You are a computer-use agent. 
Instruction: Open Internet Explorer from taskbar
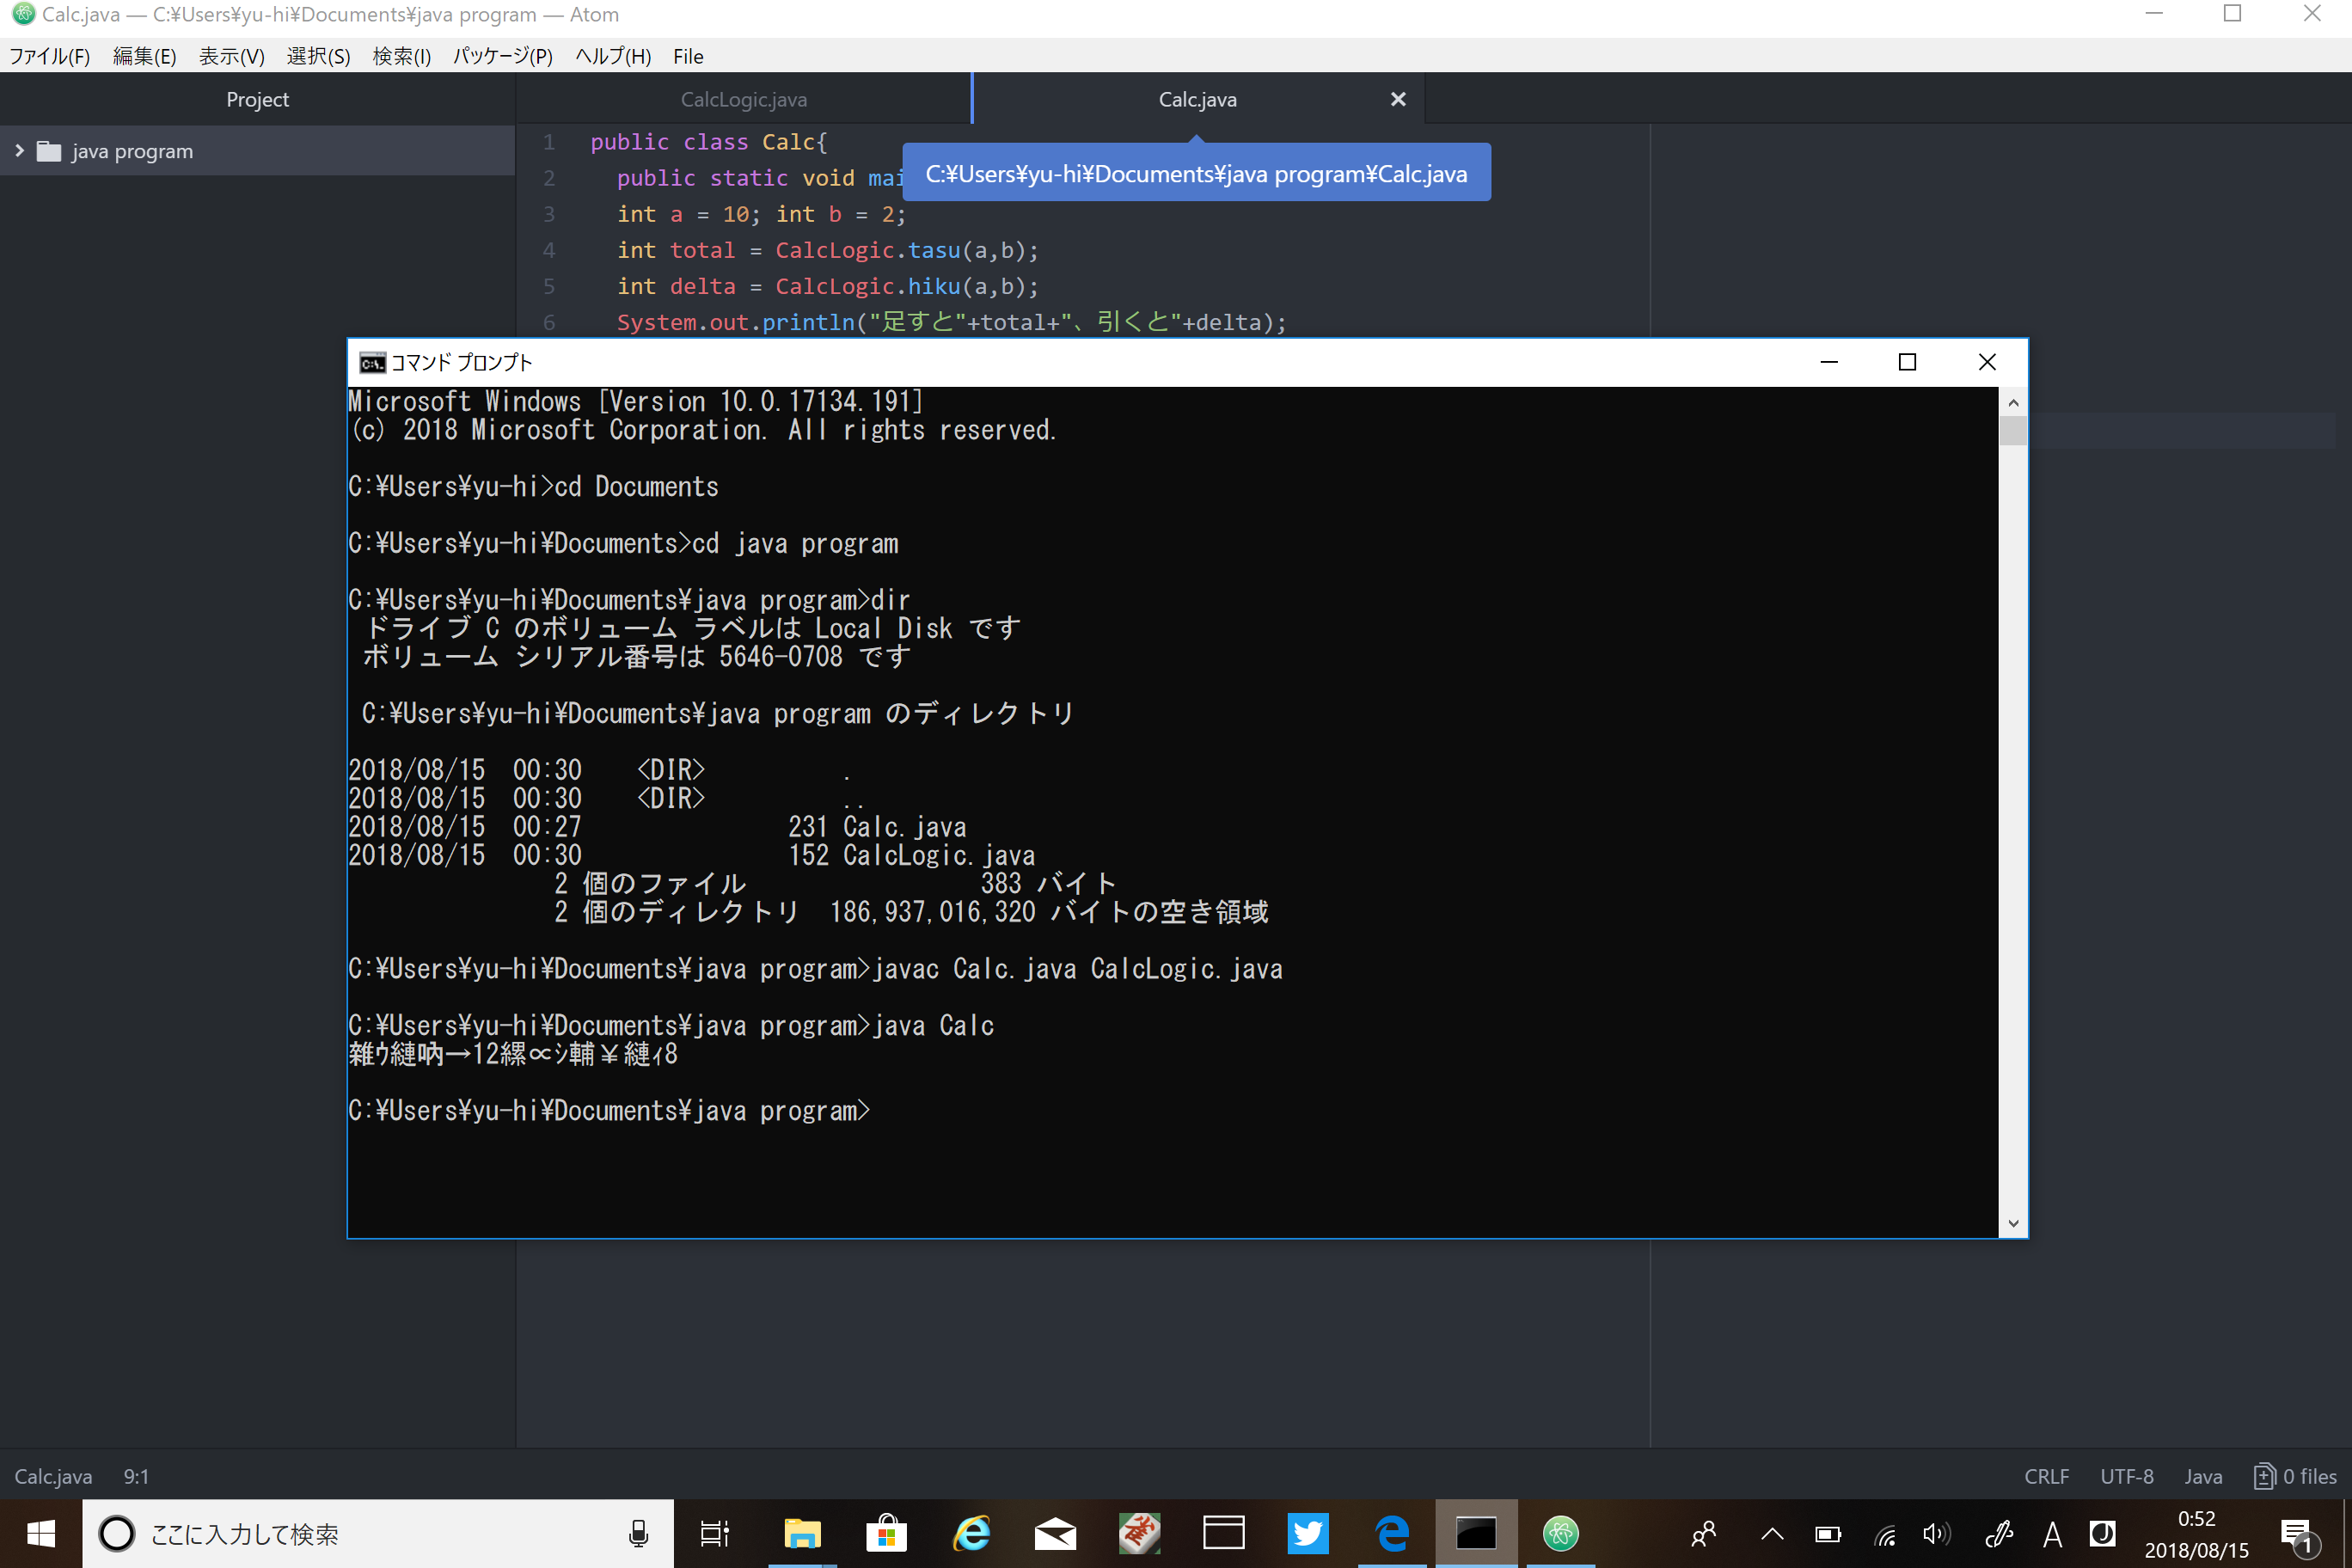971,1533
